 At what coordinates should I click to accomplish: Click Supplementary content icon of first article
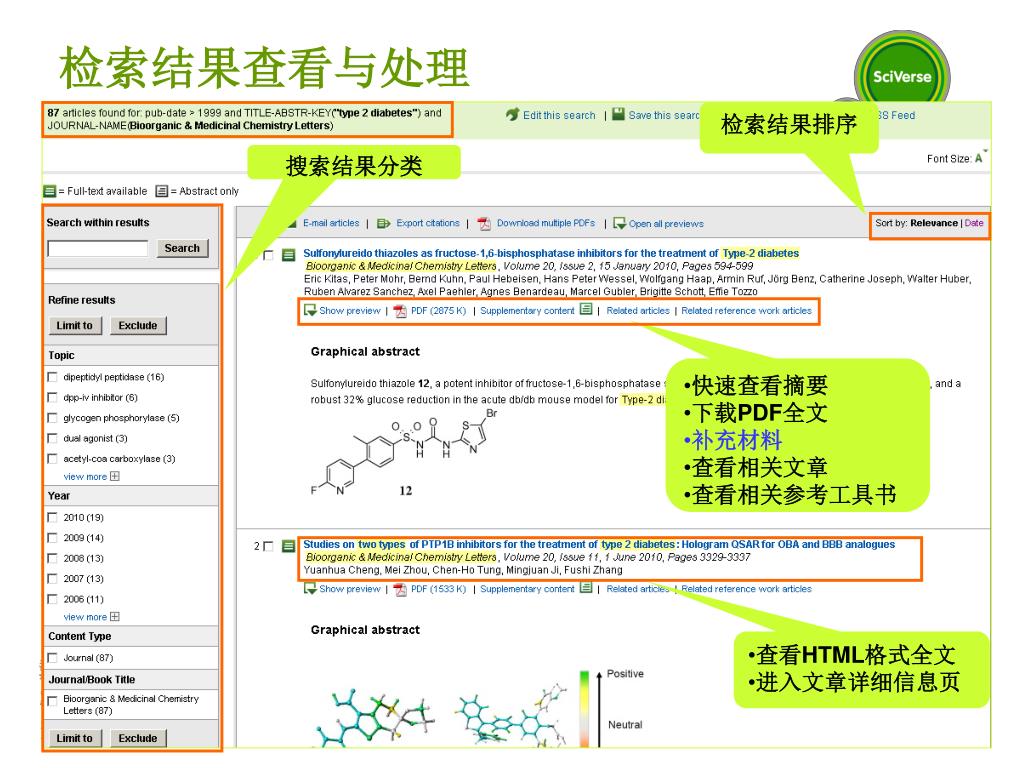pyautogui.click(x=586, y=310)
